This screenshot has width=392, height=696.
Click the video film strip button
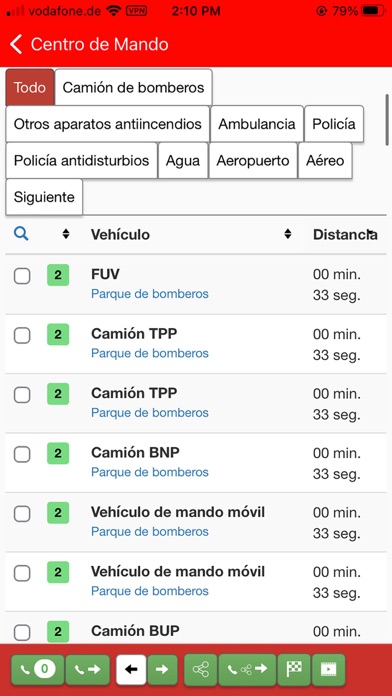[x=329, y=669]
